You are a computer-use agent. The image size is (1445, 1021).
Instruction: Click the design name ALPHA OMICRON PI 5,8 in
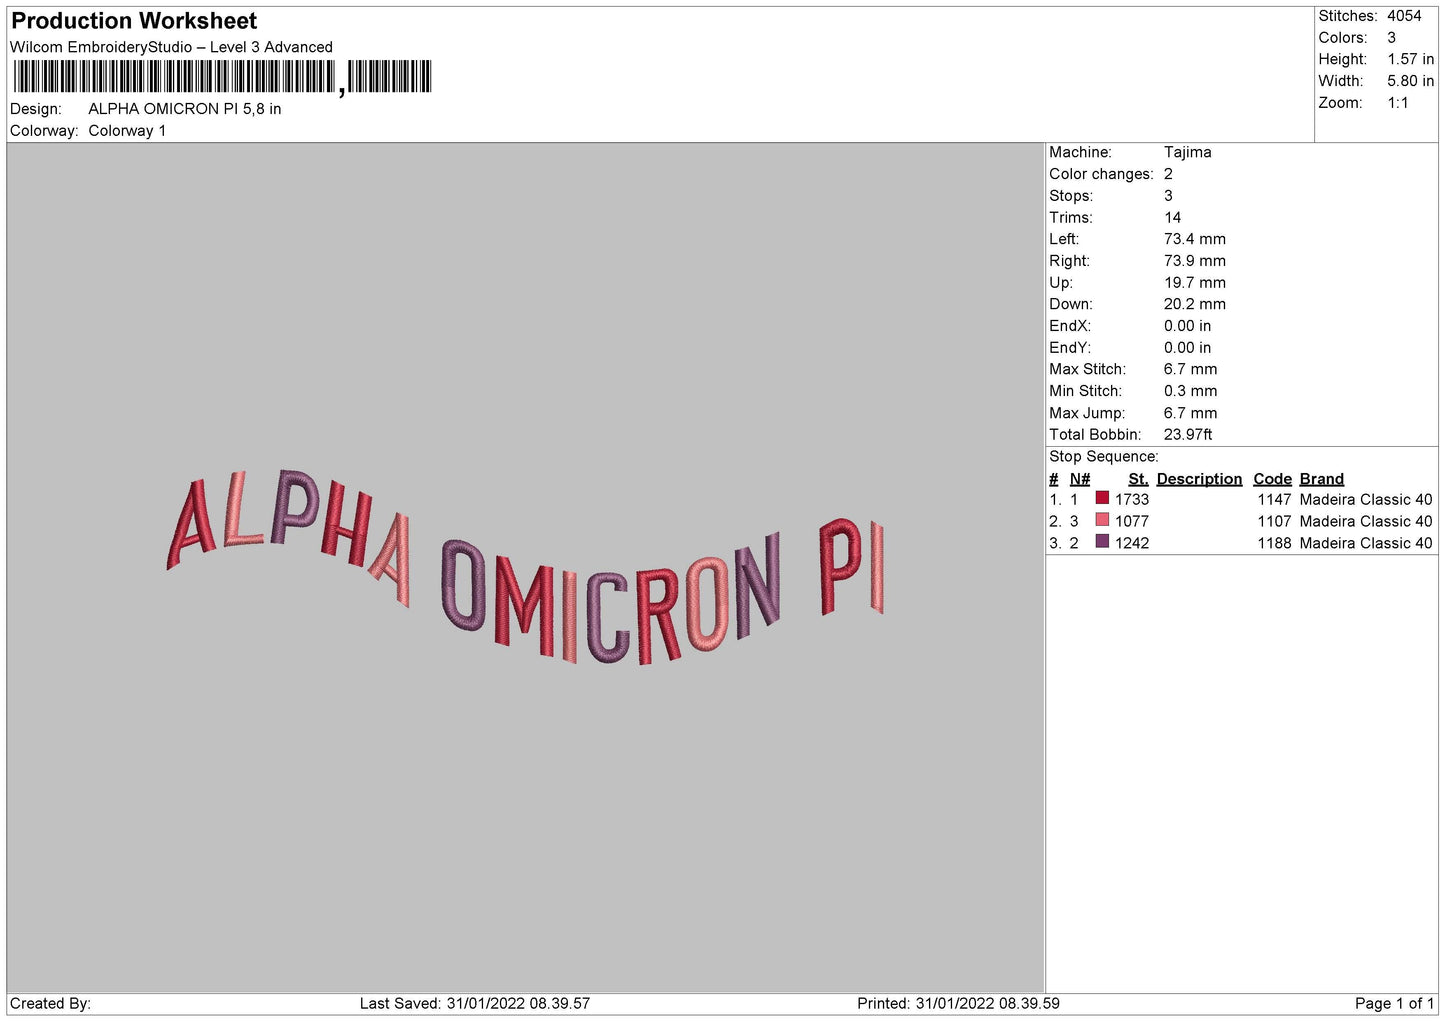pyautogui.click(x=185, y=109)
